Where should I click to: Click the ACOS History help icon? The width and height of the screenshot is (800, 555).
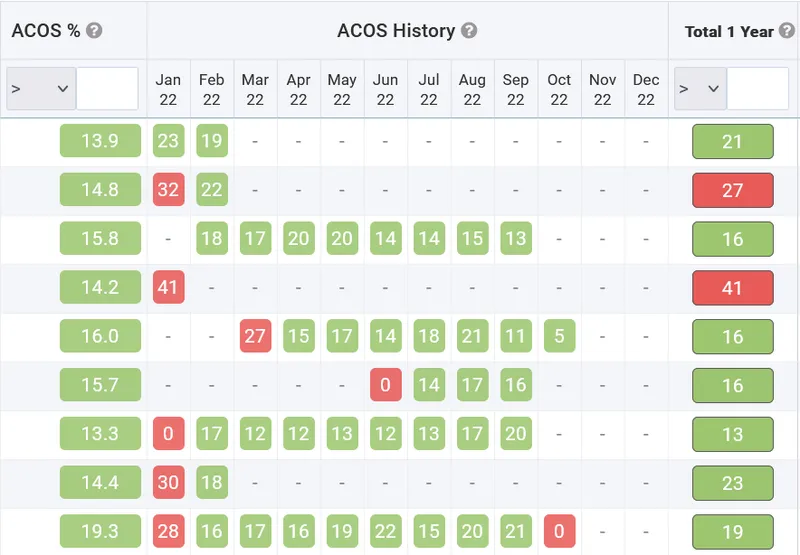pos(469,31)
